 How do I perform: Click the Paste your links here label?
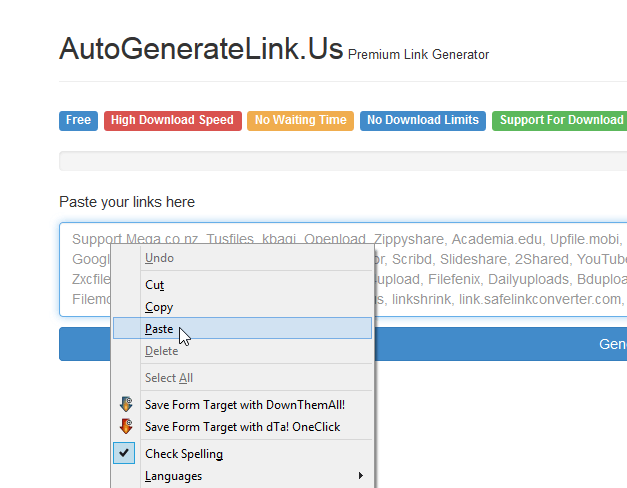[127, 202]
